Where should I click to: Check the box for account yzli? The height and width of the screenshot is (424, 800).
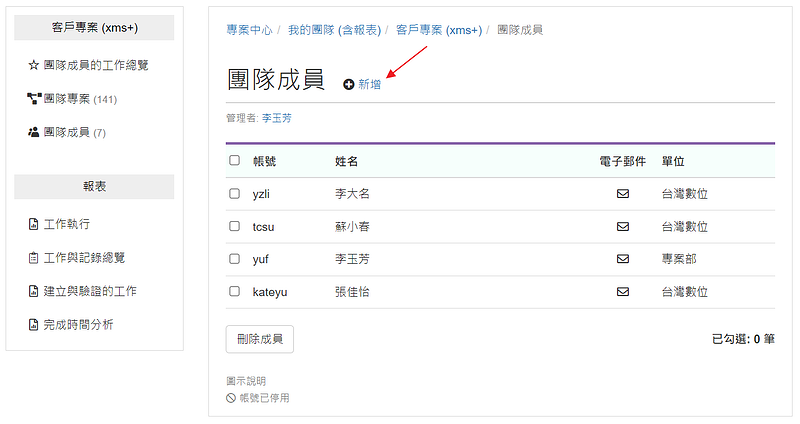[x=235, y=193]
